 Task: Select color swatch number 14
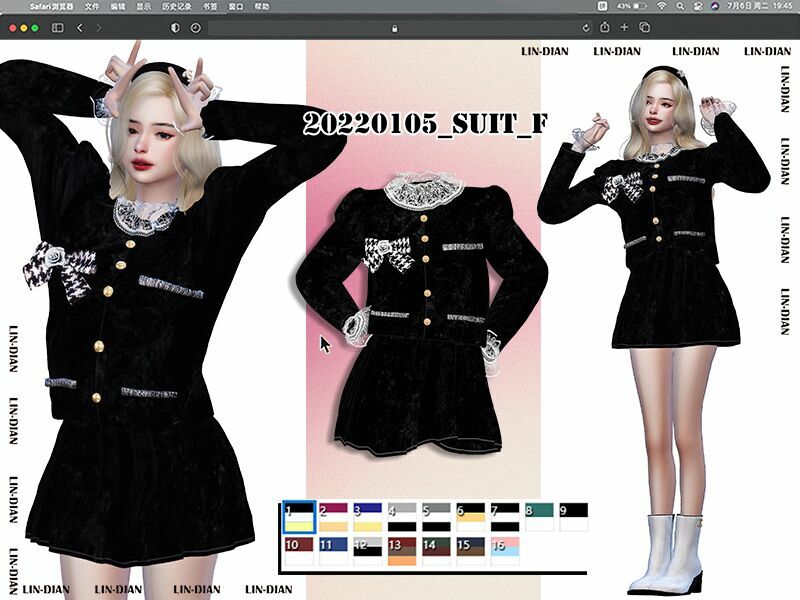[436, 551]
